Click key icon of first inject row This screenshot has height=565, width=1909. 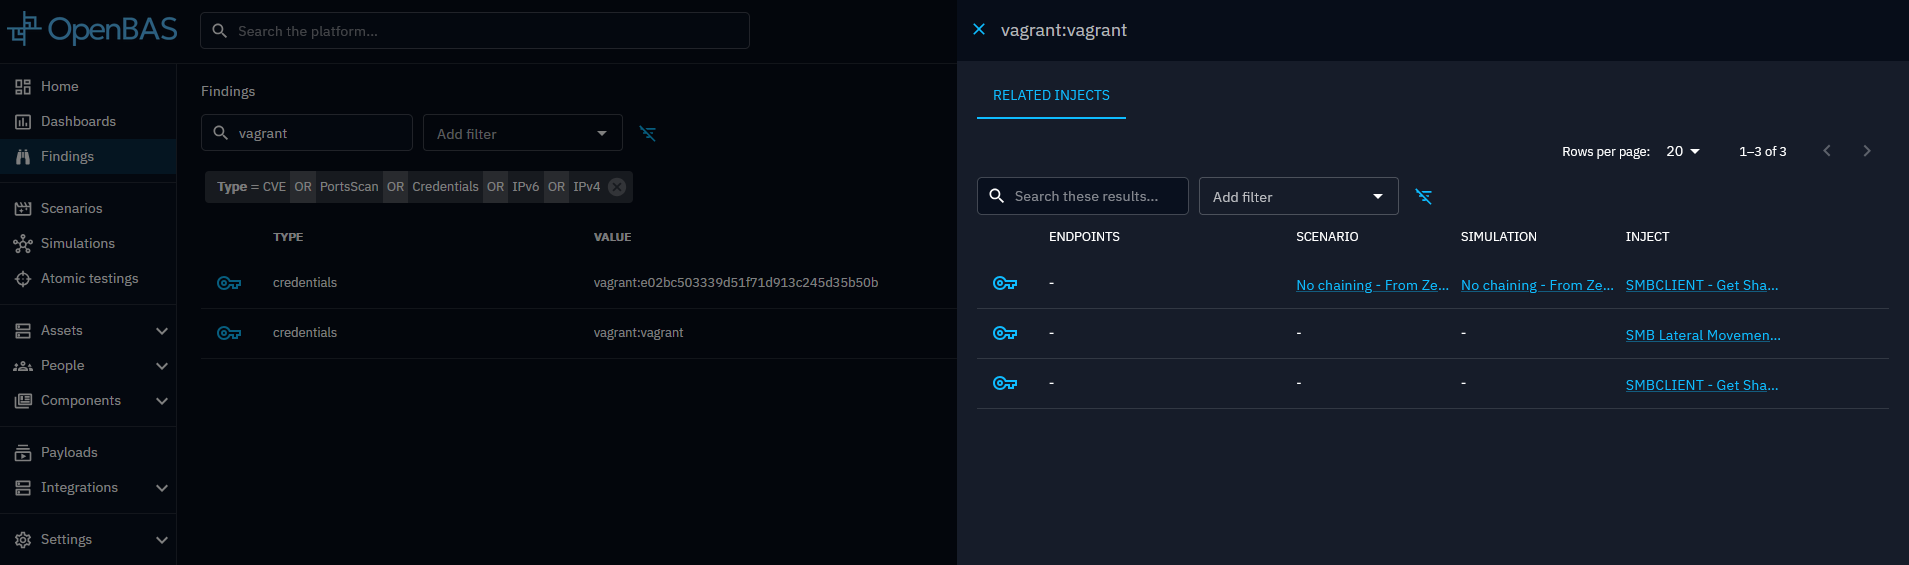pyautogui.click(x=1005, y=284)
